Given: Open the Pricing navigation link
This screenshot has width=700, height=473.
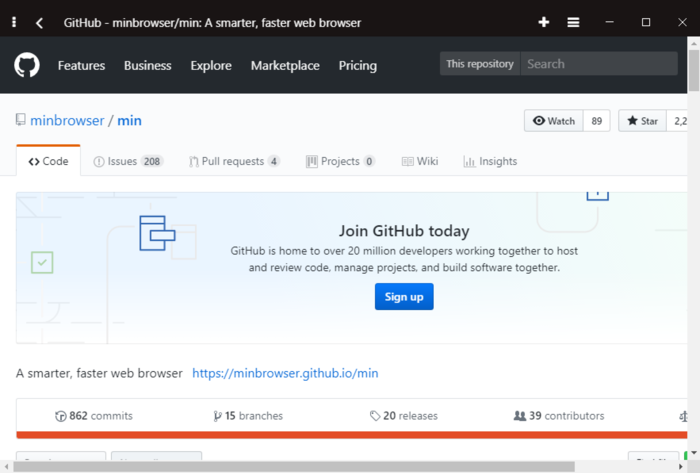Looking at the screenshot, I should [358, 66].
